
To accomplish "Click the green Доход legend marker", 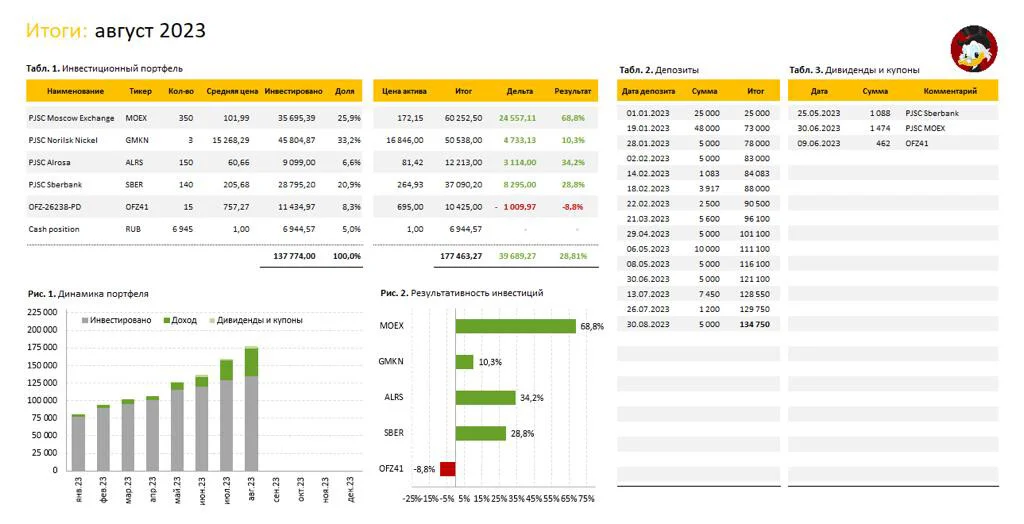I will tap(167, 321).
